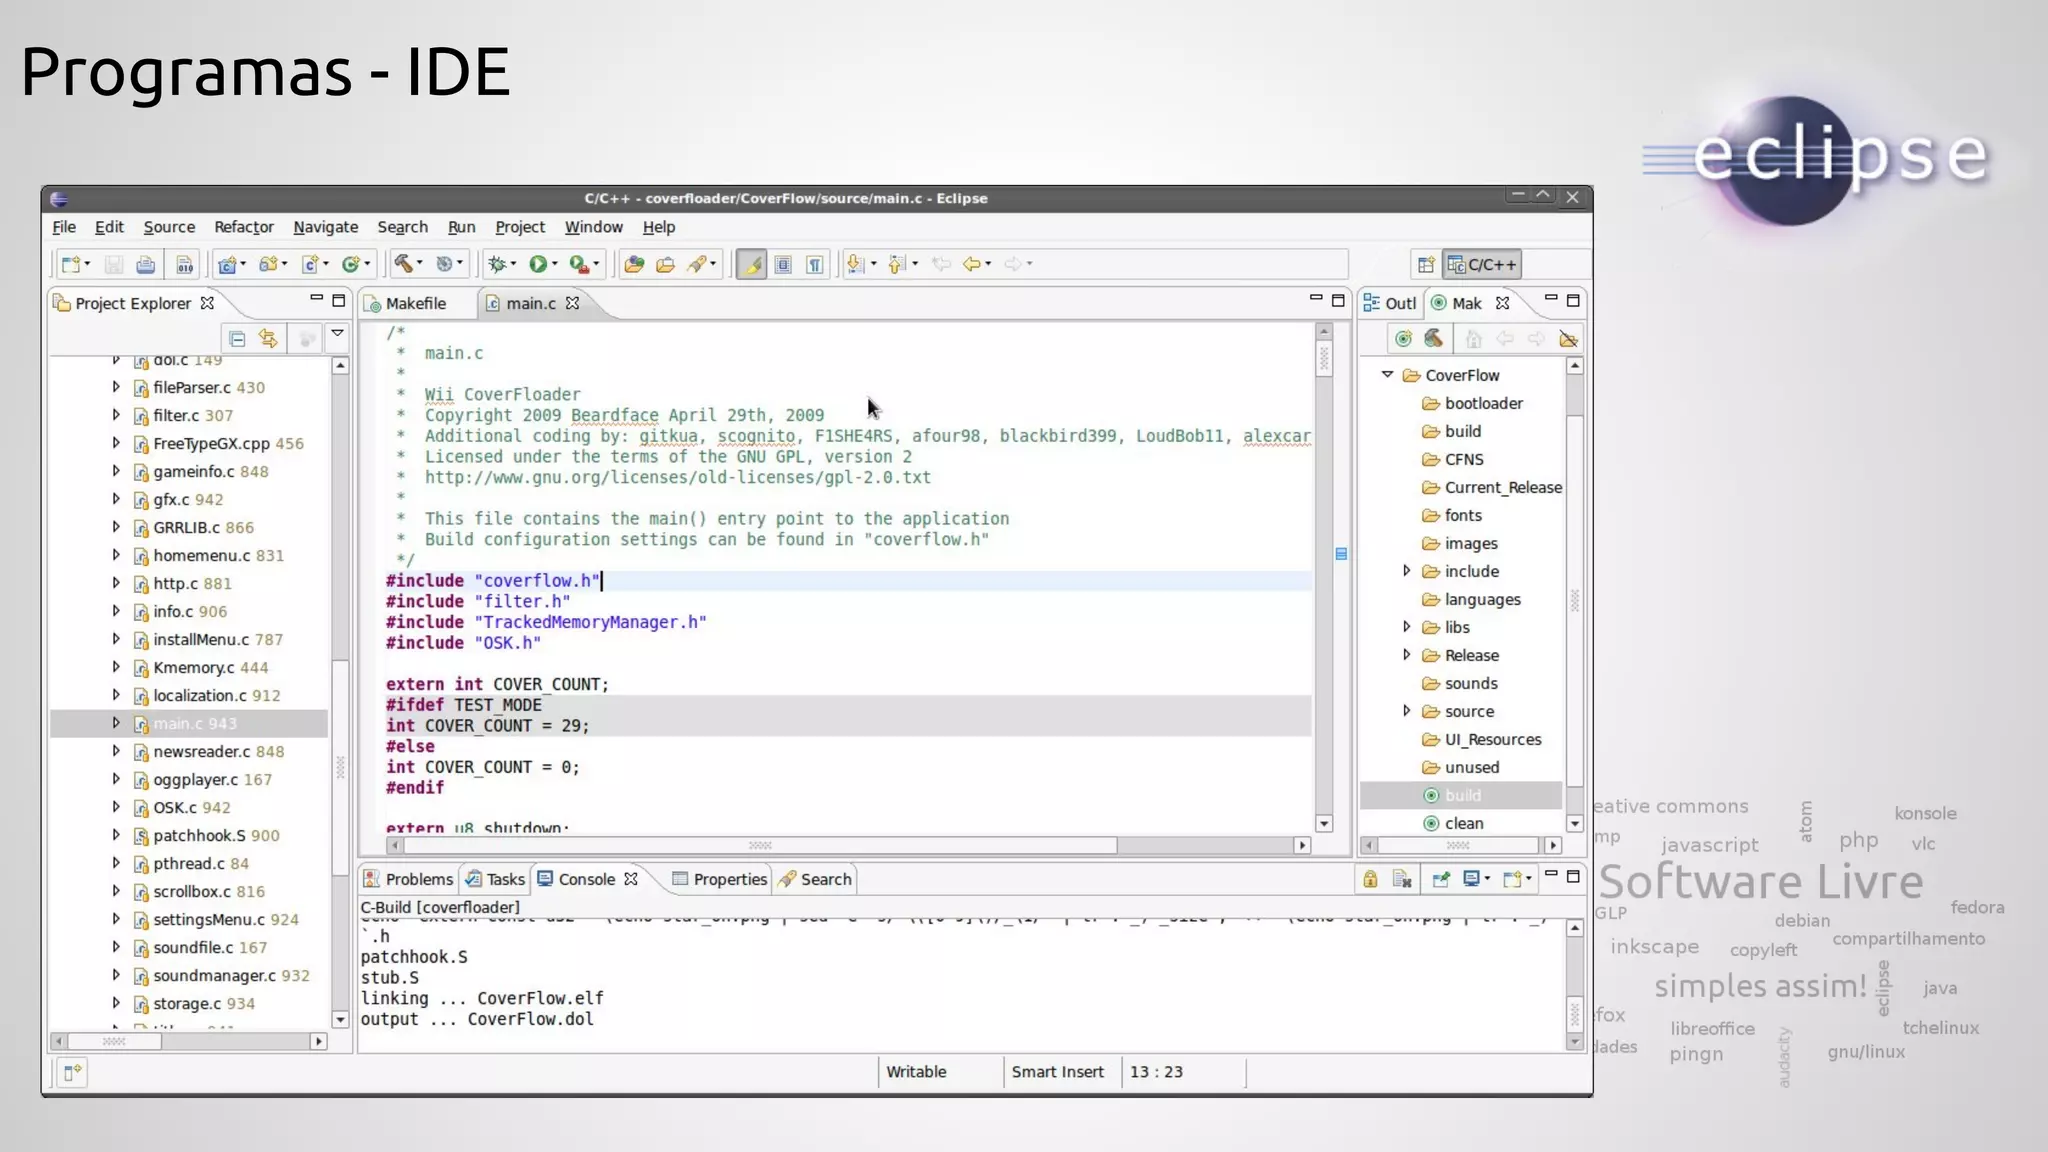
Task: Click Hide Empty Folders icon in Make view
Action: pyautogui.click(x=1568, y=339)
